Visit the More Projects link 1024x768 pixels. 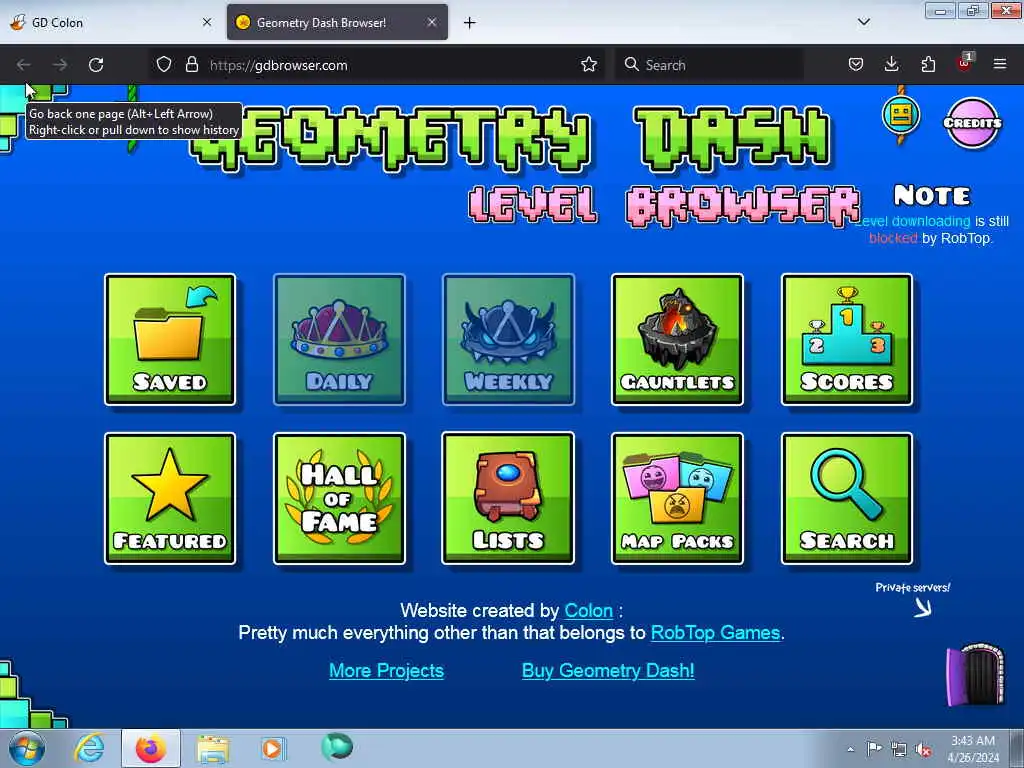tap(386, 671)
